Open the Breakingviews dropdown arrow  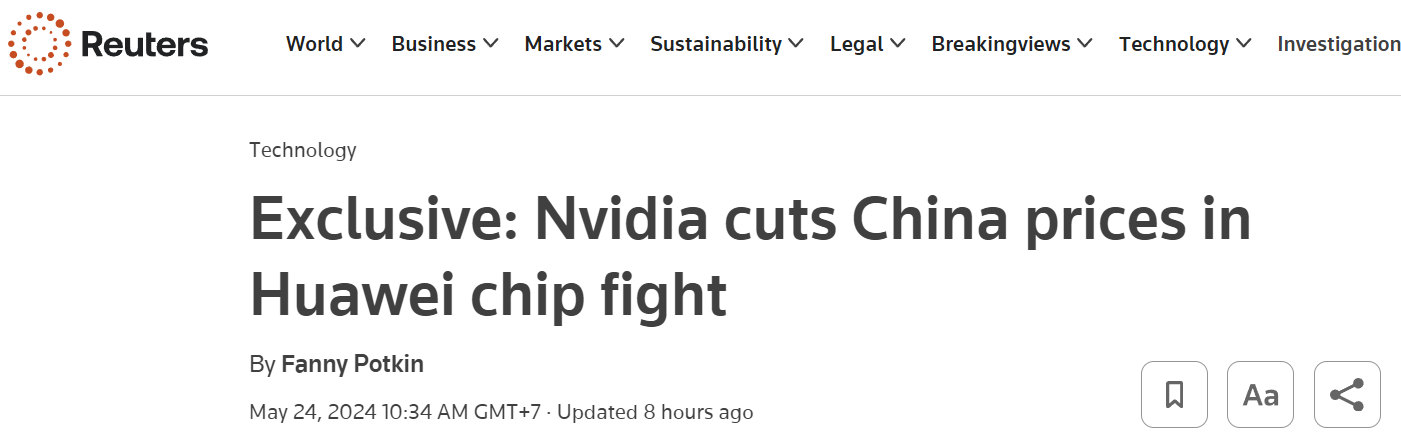[x=1084, y=44]
